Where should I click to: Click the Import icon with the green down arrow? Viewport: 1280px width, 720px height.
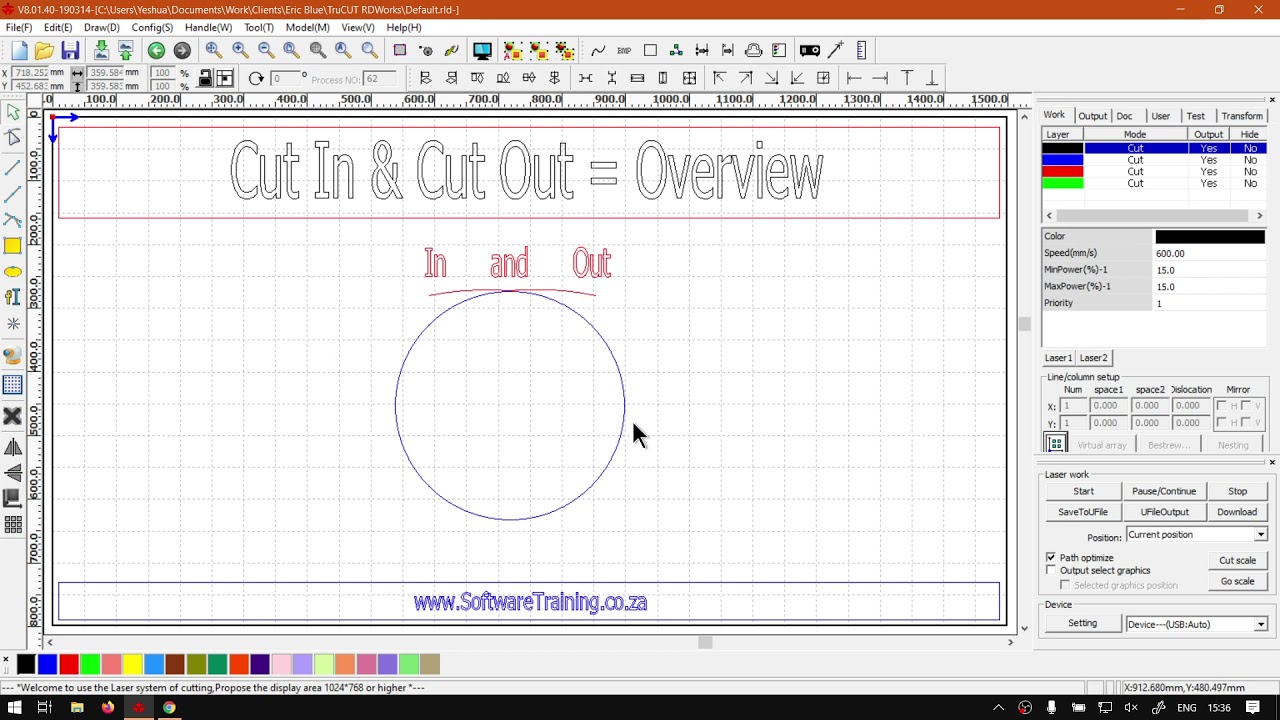tap(101, 51)
